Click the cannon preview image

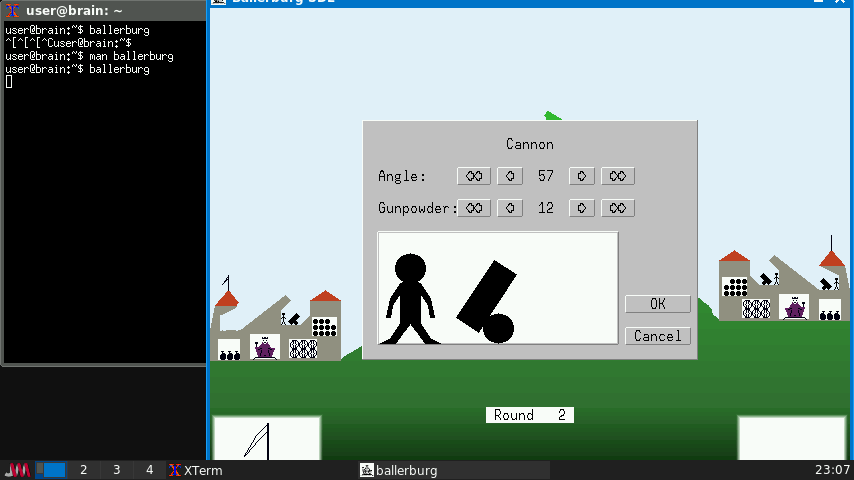tap(497, 288)
